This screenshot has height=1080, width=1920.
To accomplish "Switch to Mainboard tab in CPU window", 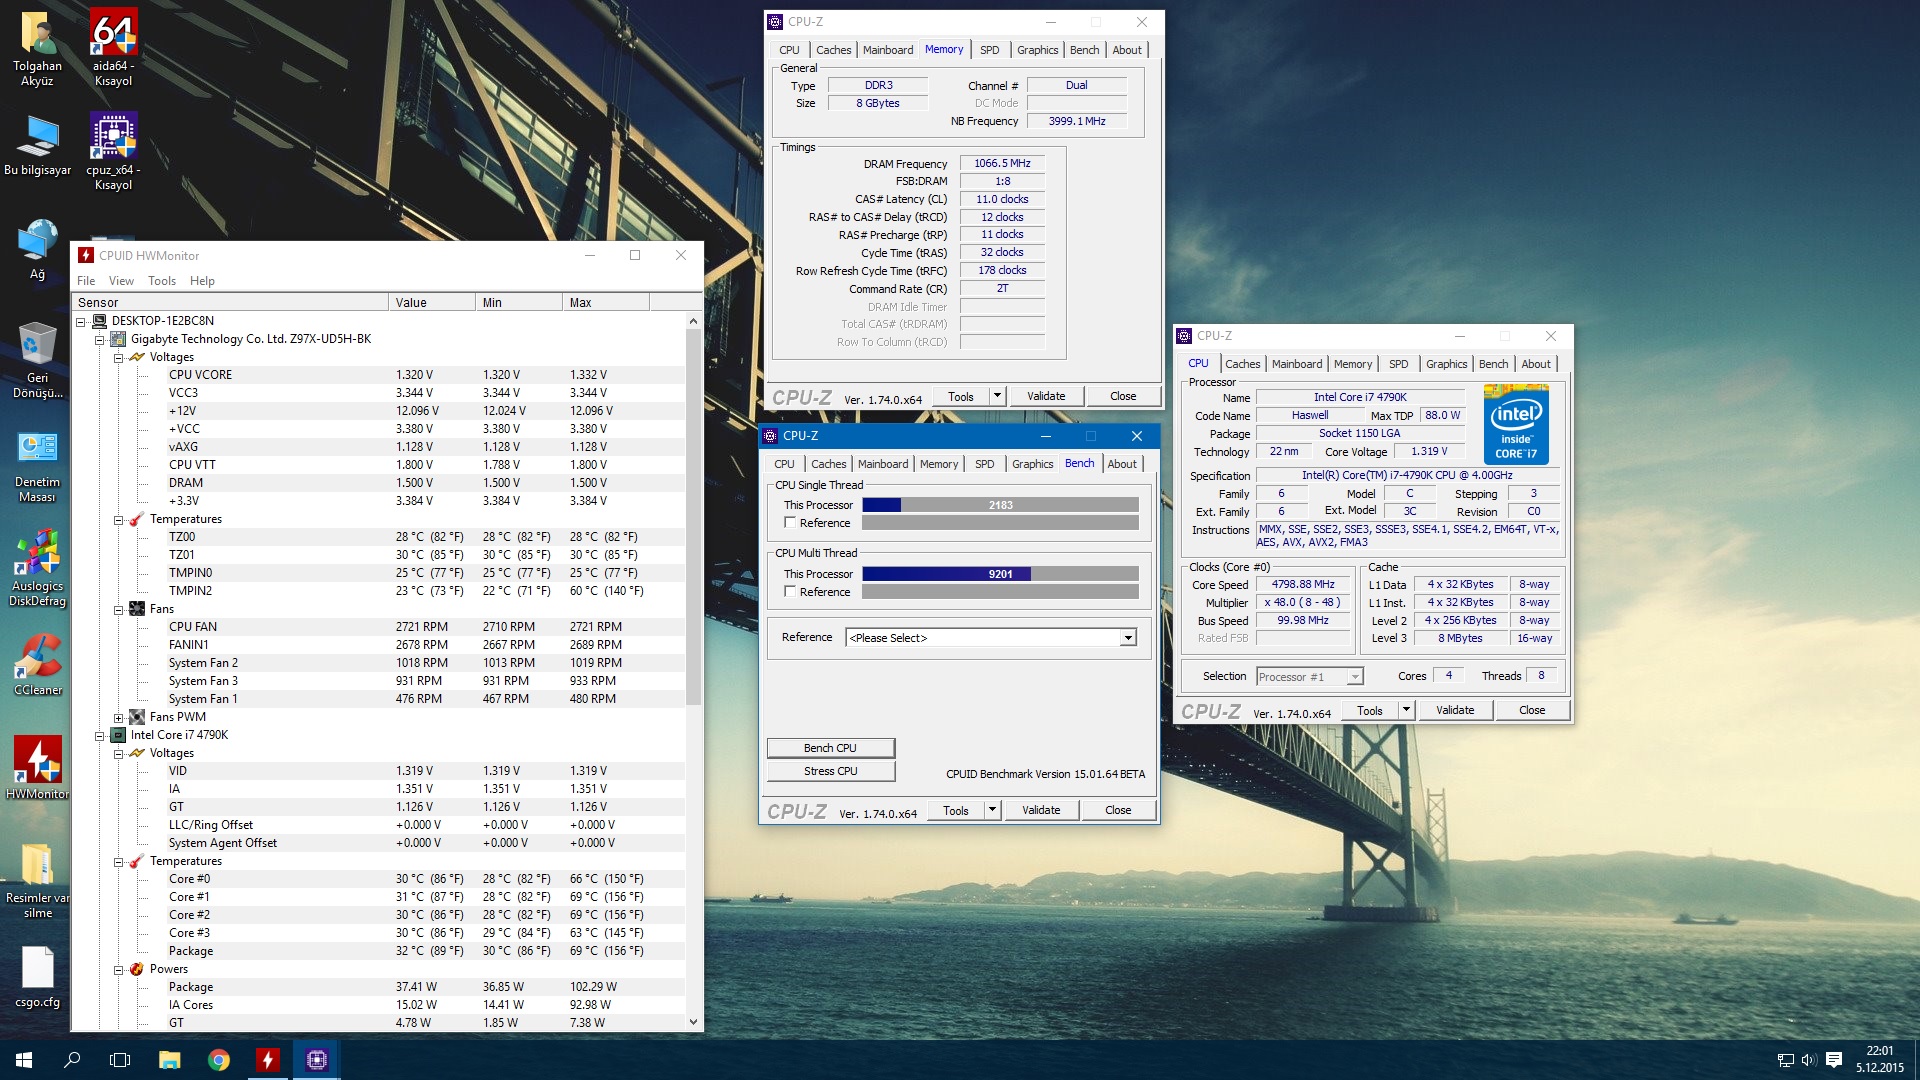I will (x=1297, y=364).
